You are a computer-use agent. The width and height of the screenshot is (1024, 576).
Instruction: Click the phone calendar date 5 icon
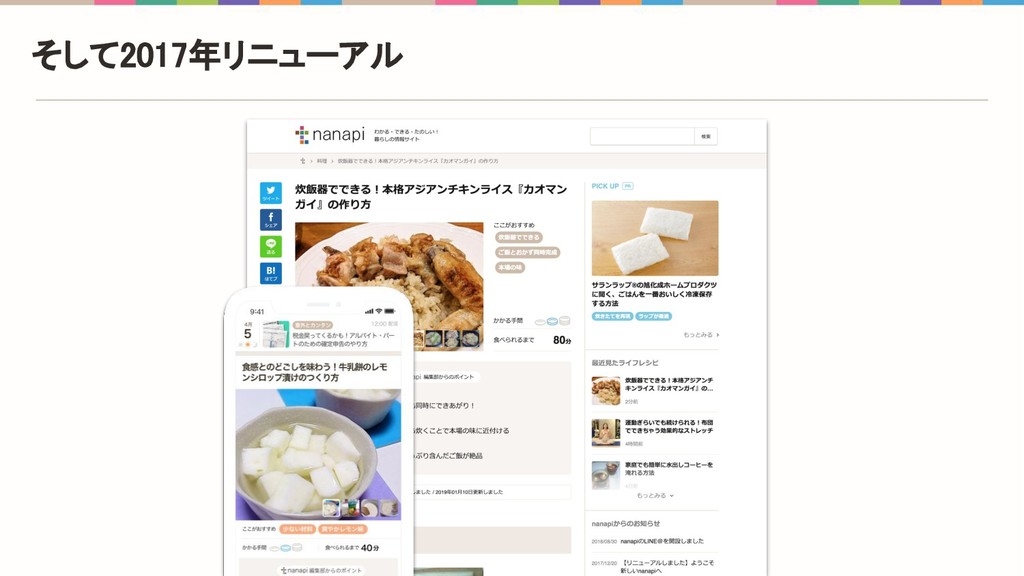pyautogui.click(x=248, y=334)
